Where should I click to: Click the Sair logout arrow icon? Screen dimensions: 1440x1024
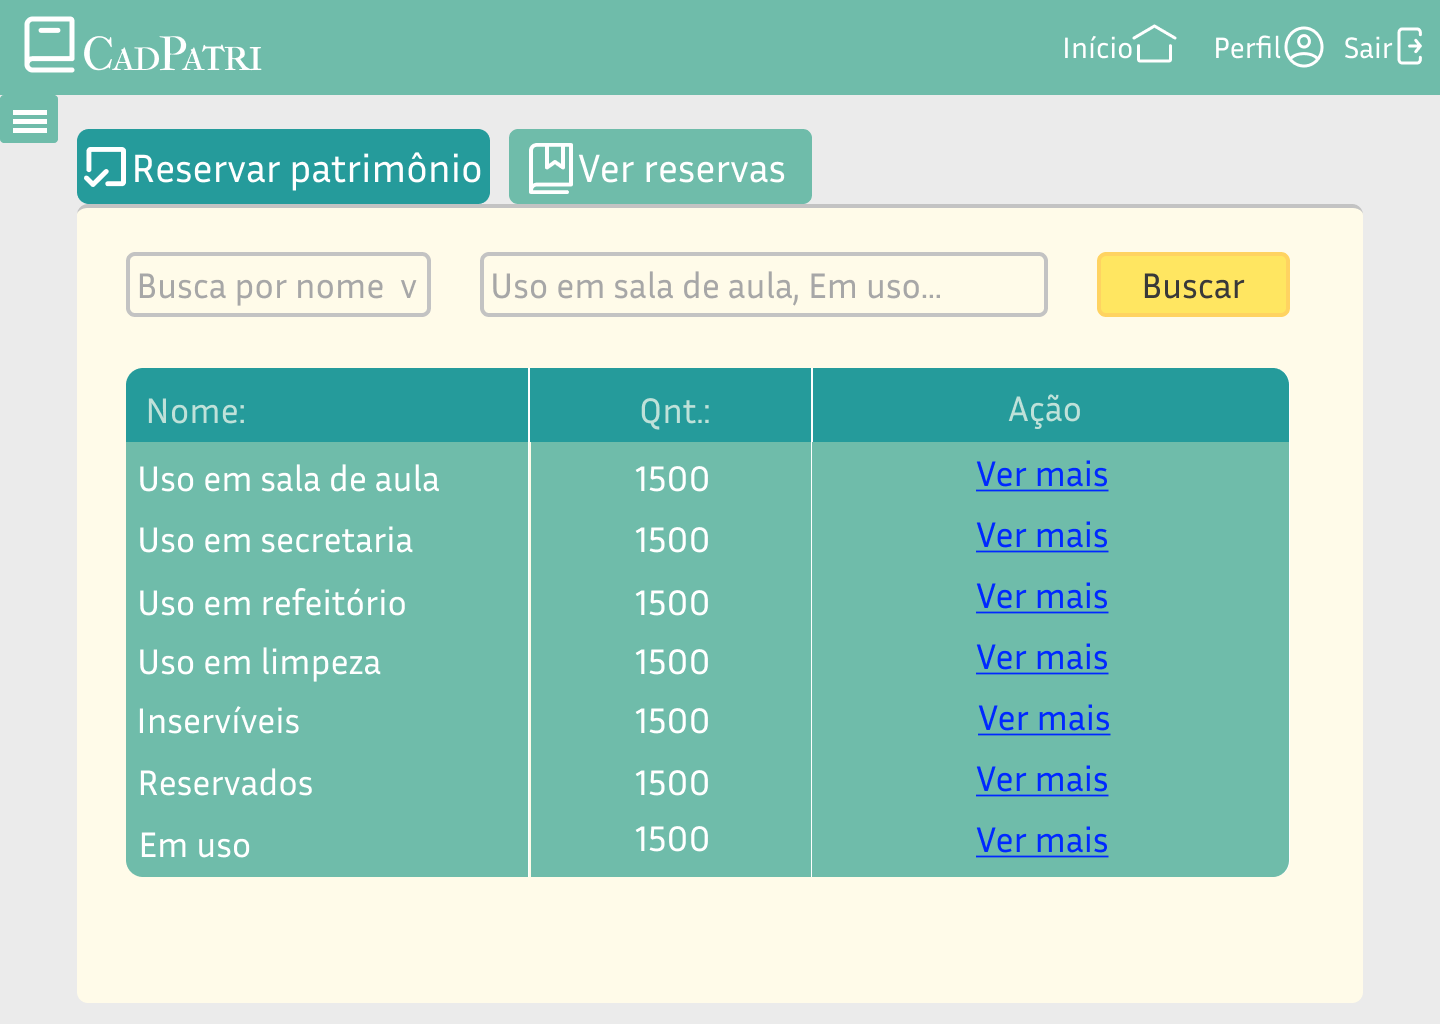1409,46
